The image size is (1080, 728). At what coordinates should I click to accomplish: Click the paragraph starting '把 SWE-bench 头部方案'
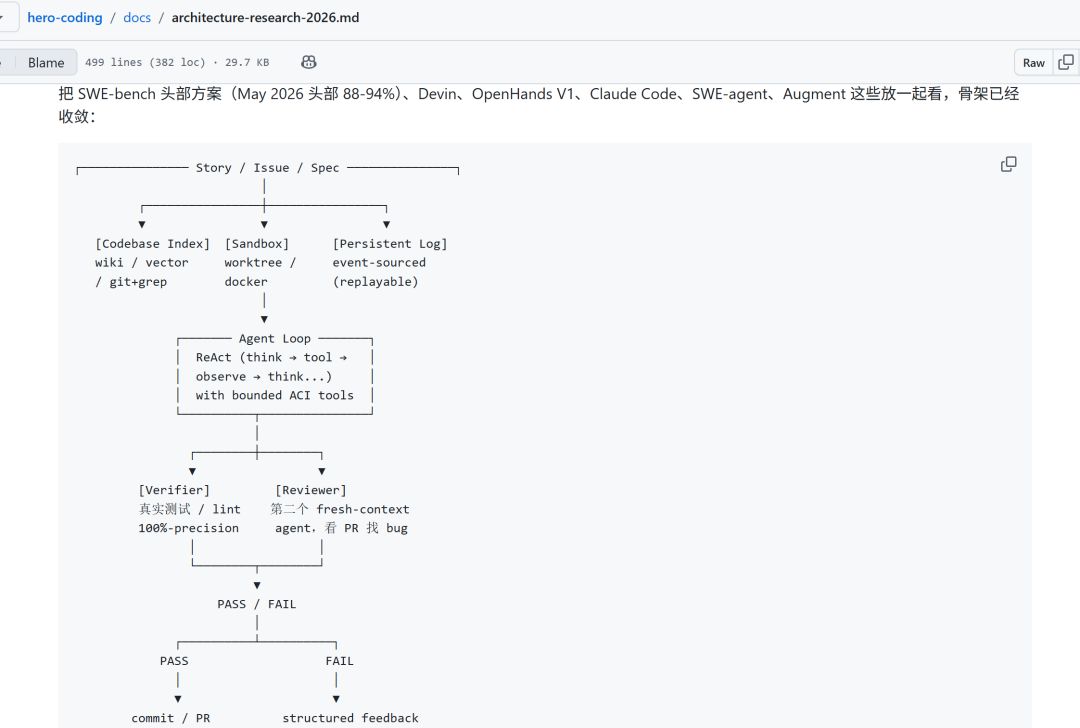[539, 105]
